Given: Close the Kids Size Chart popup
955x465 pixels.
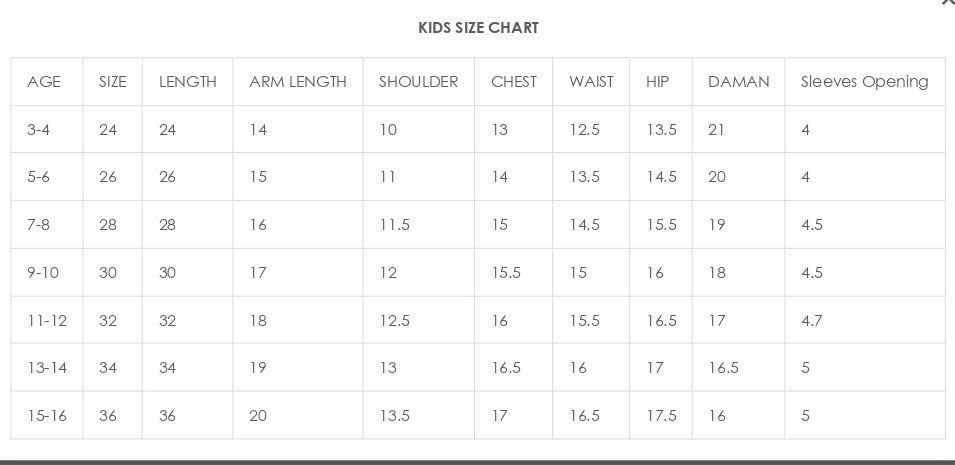Looking at the screenshot, I should pyautogui.click(x=949, y=2).
